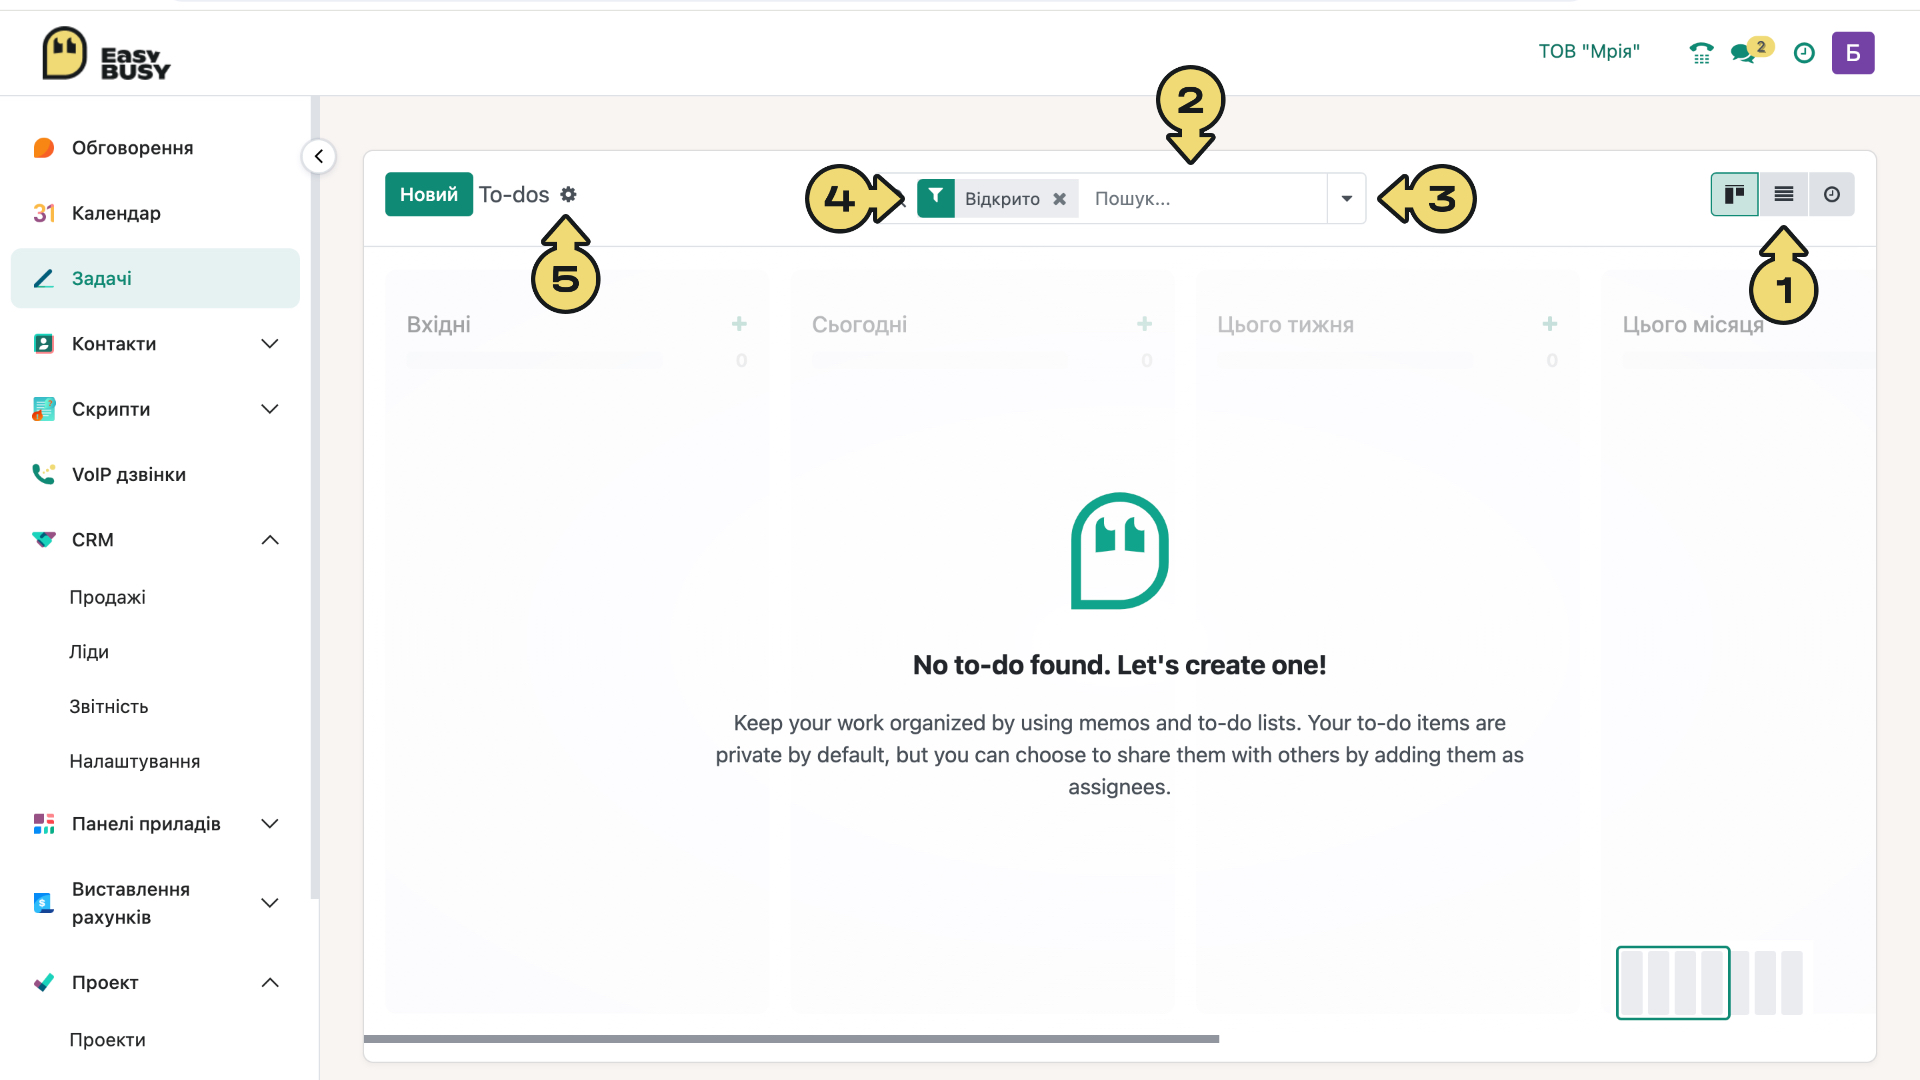1920x1080 pixels.
Task: Add a task in Цього тижня column with plus
Action: pyautogui.click(x=1550, y=324)
